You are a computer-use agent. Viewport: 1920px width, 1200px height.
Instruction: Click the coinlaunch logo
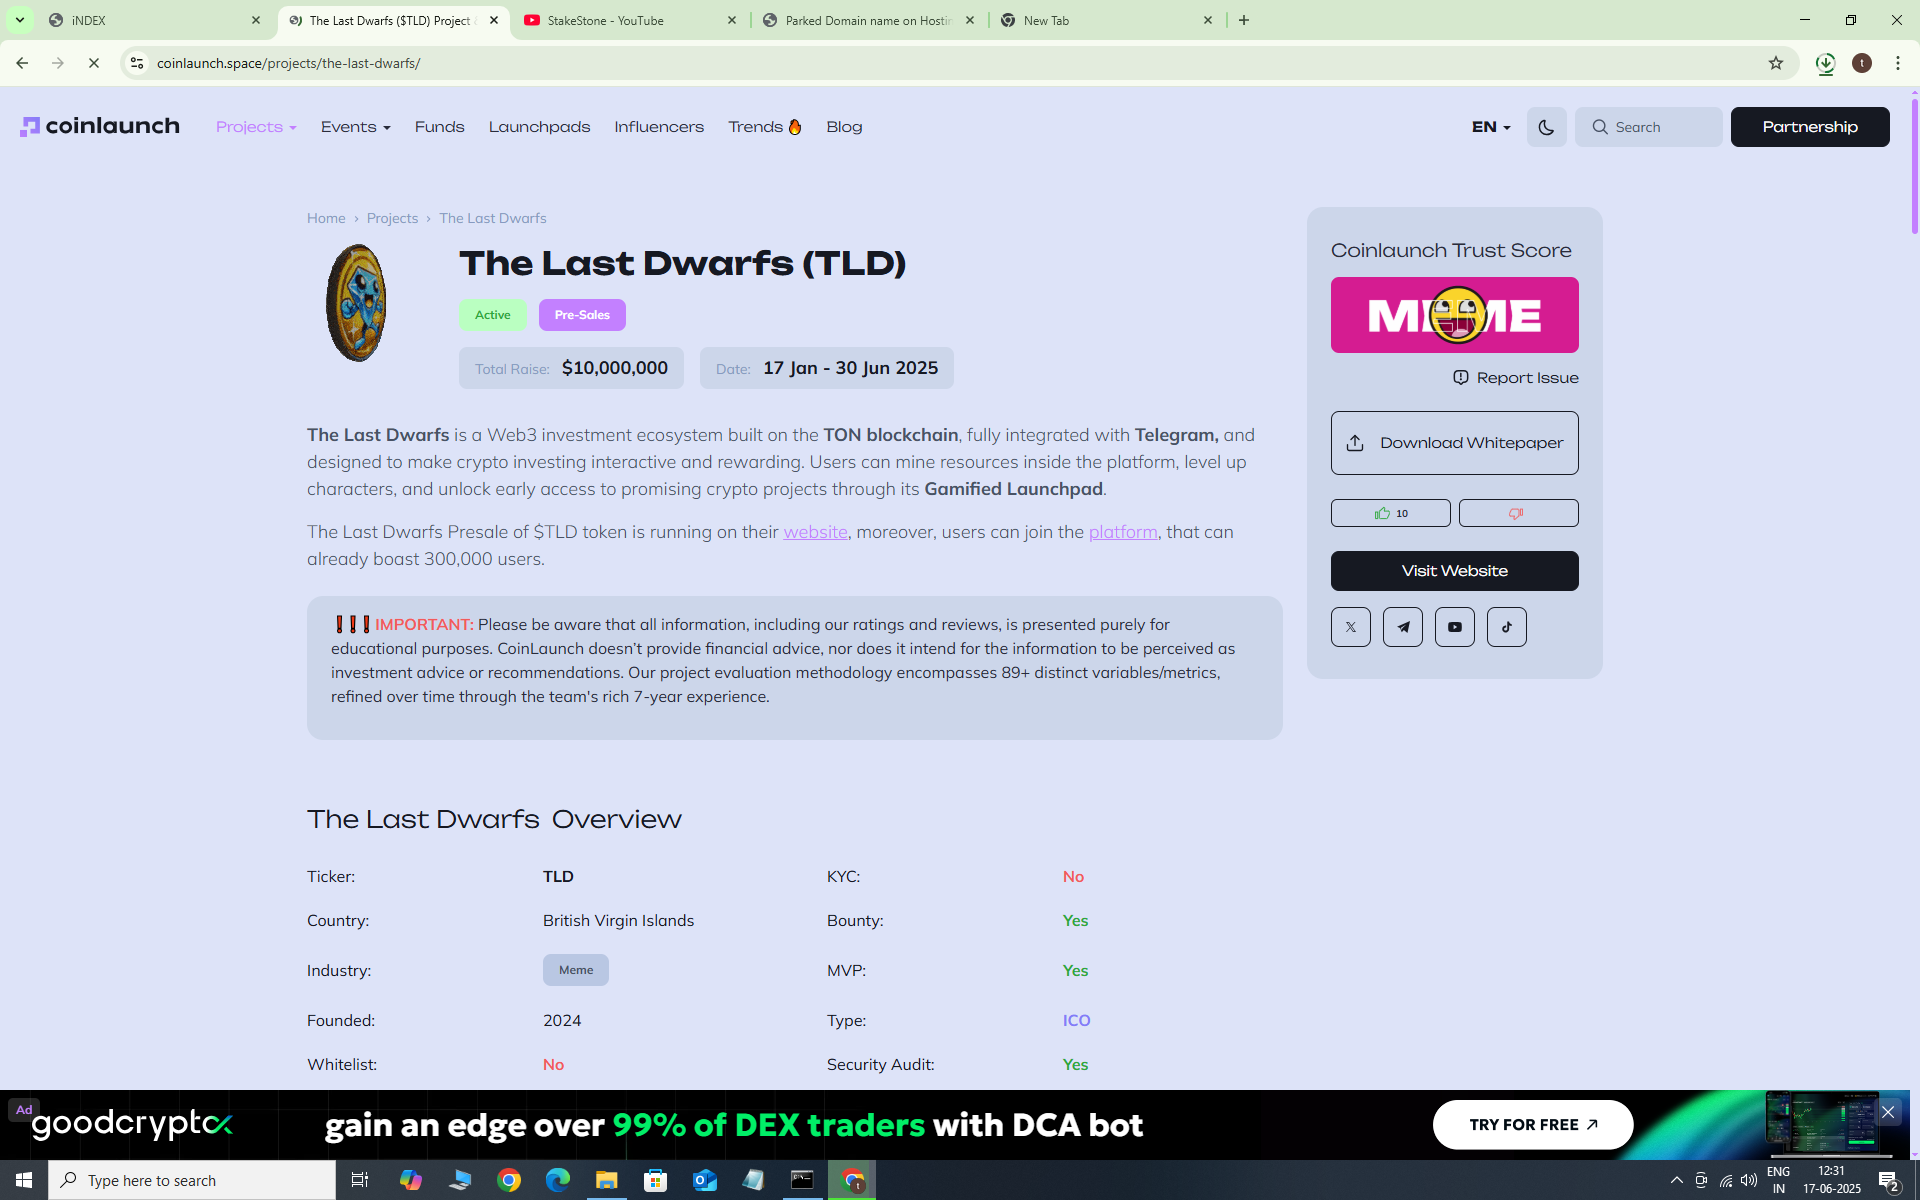pyautogui.click(x=100, y=126)
